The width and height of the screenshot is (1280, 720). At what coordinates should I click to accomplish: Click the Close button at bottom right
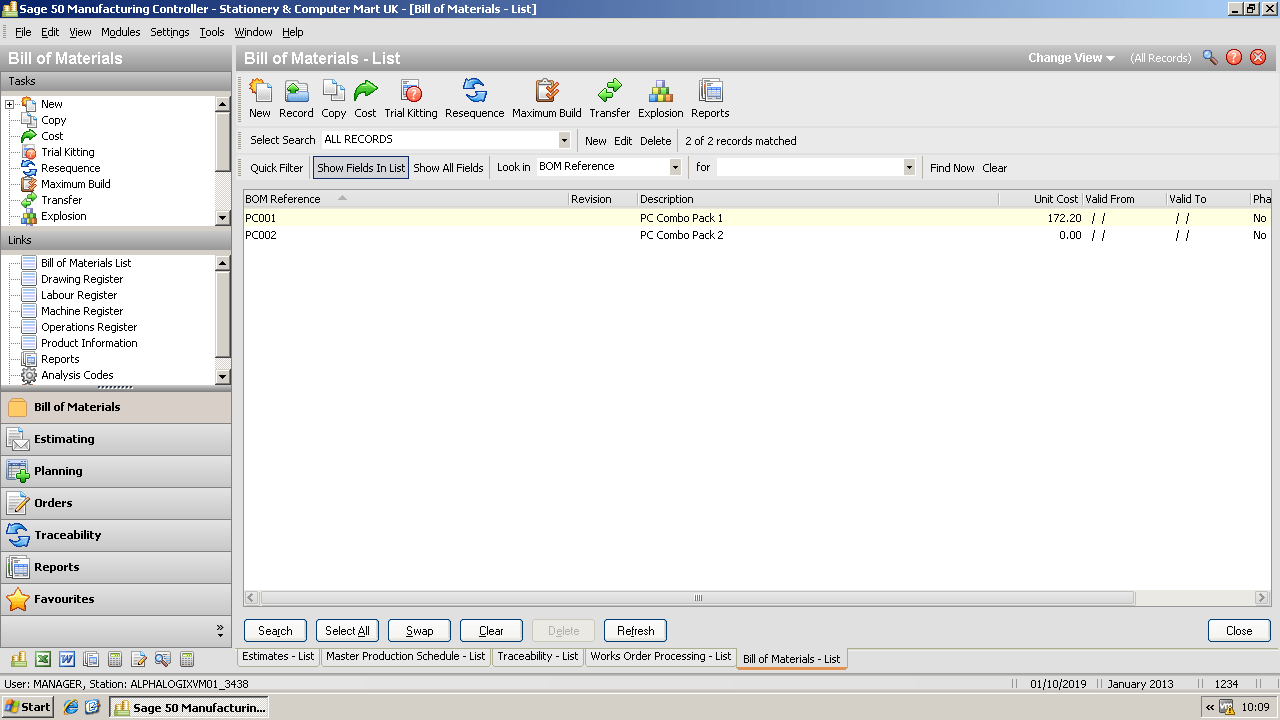coord(1239,631)
